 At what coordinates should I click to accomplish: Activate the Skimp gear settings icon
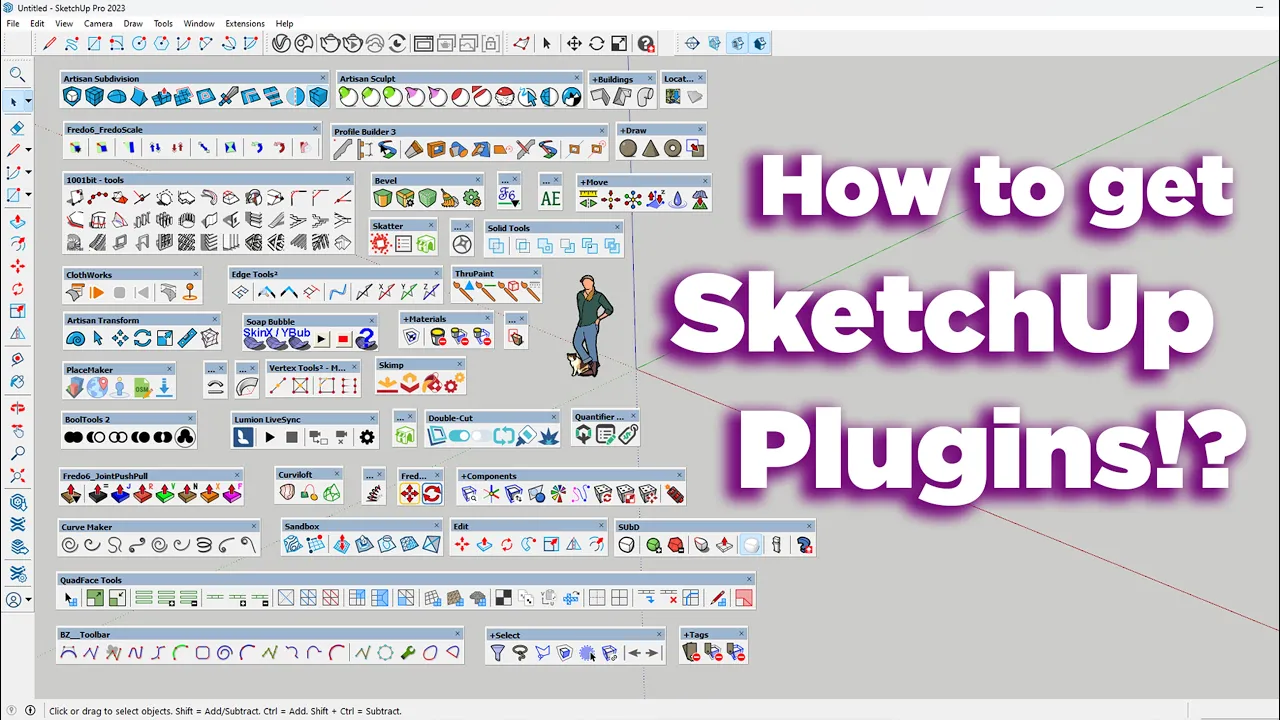(x=450, y=384)
